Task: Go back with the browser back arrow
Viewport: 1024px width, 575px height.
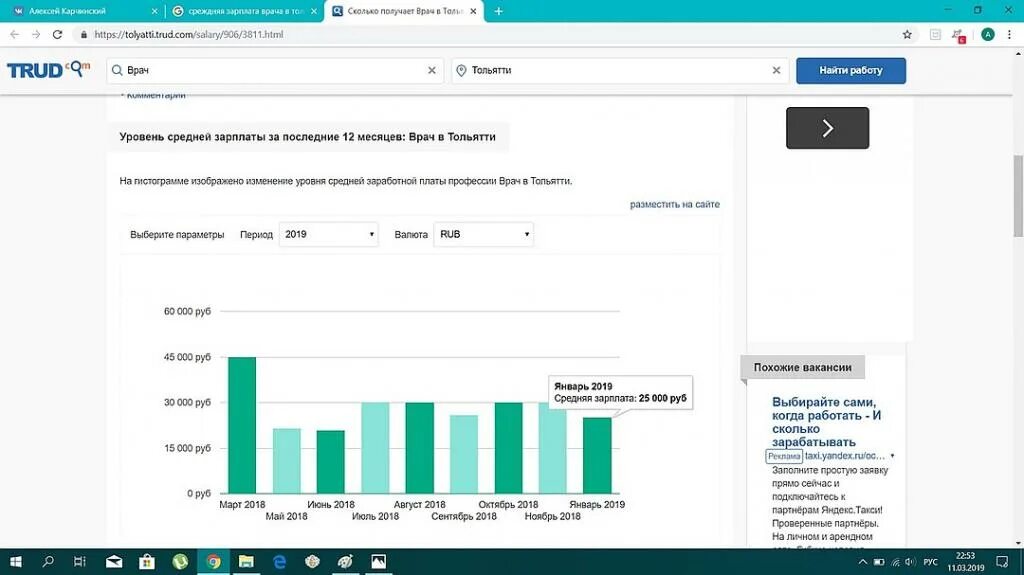Action: click(x=14, y=35)
